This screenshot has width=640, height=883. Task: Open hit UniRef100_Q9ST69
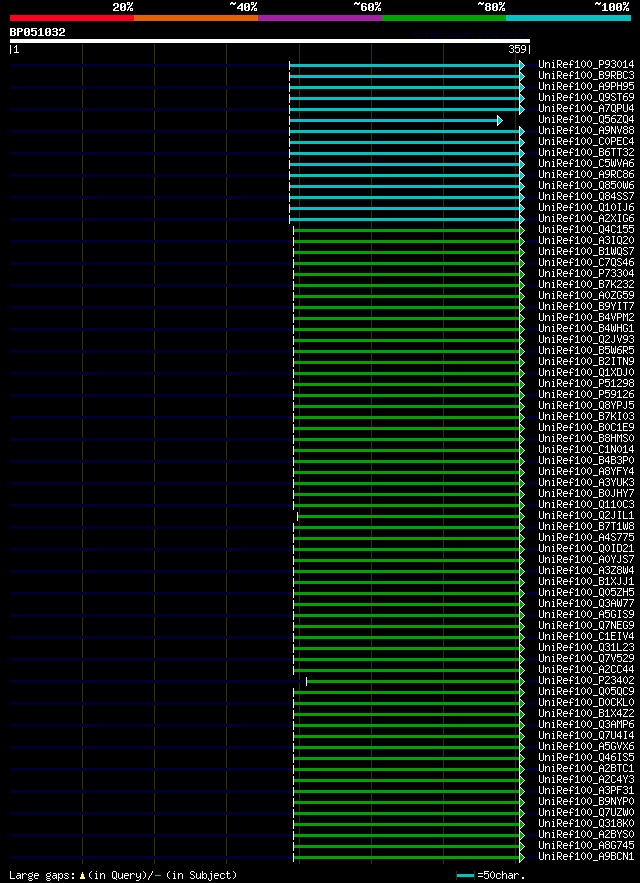(586, 98)
